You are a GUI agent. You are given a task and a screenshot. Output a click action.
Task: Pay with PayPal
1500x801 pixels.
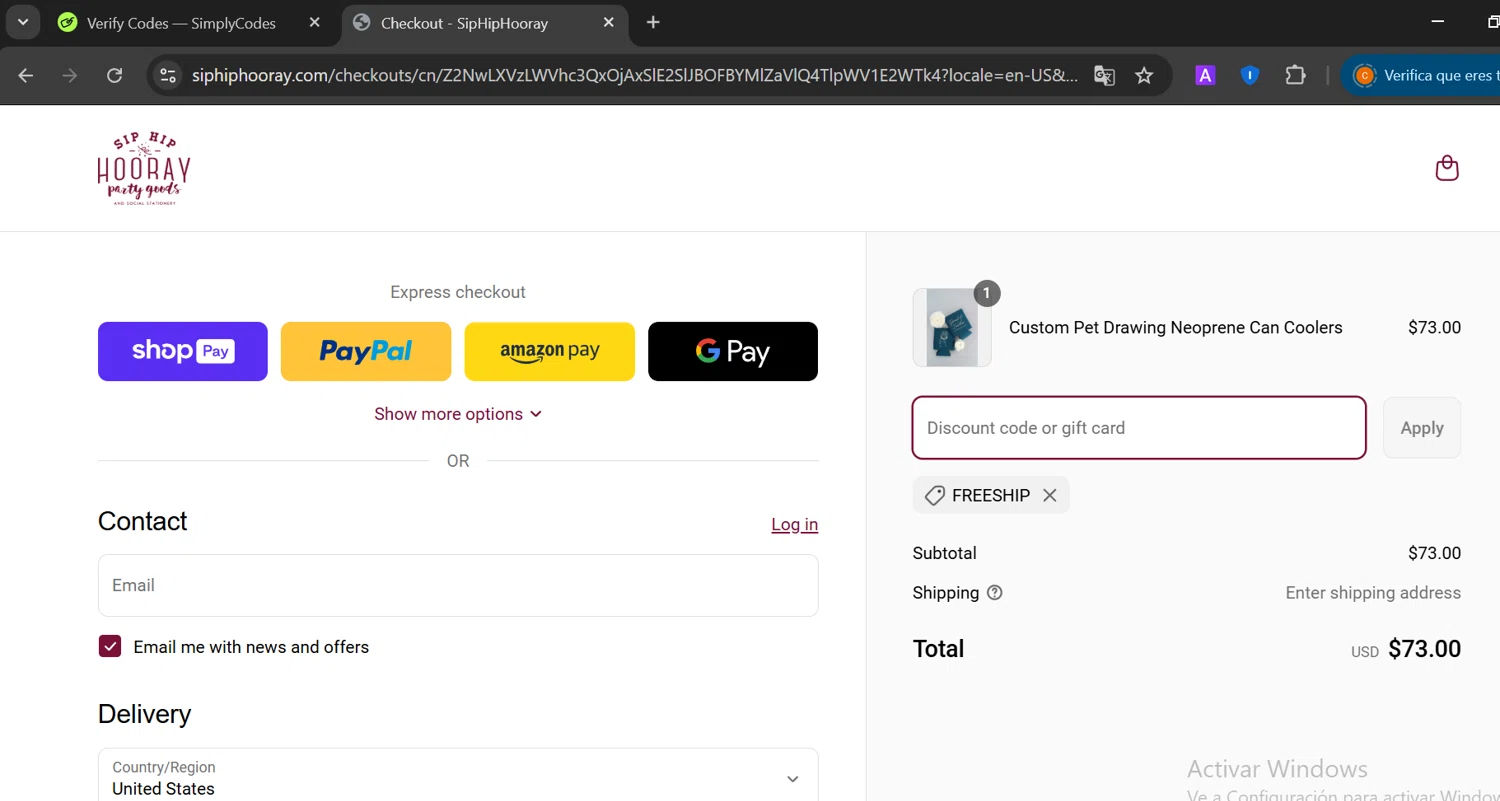366,351
